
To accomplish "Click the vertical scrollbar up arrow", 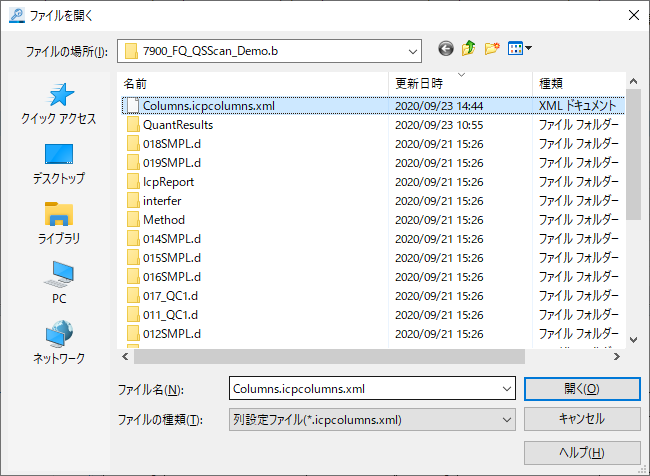I will 633,81.
